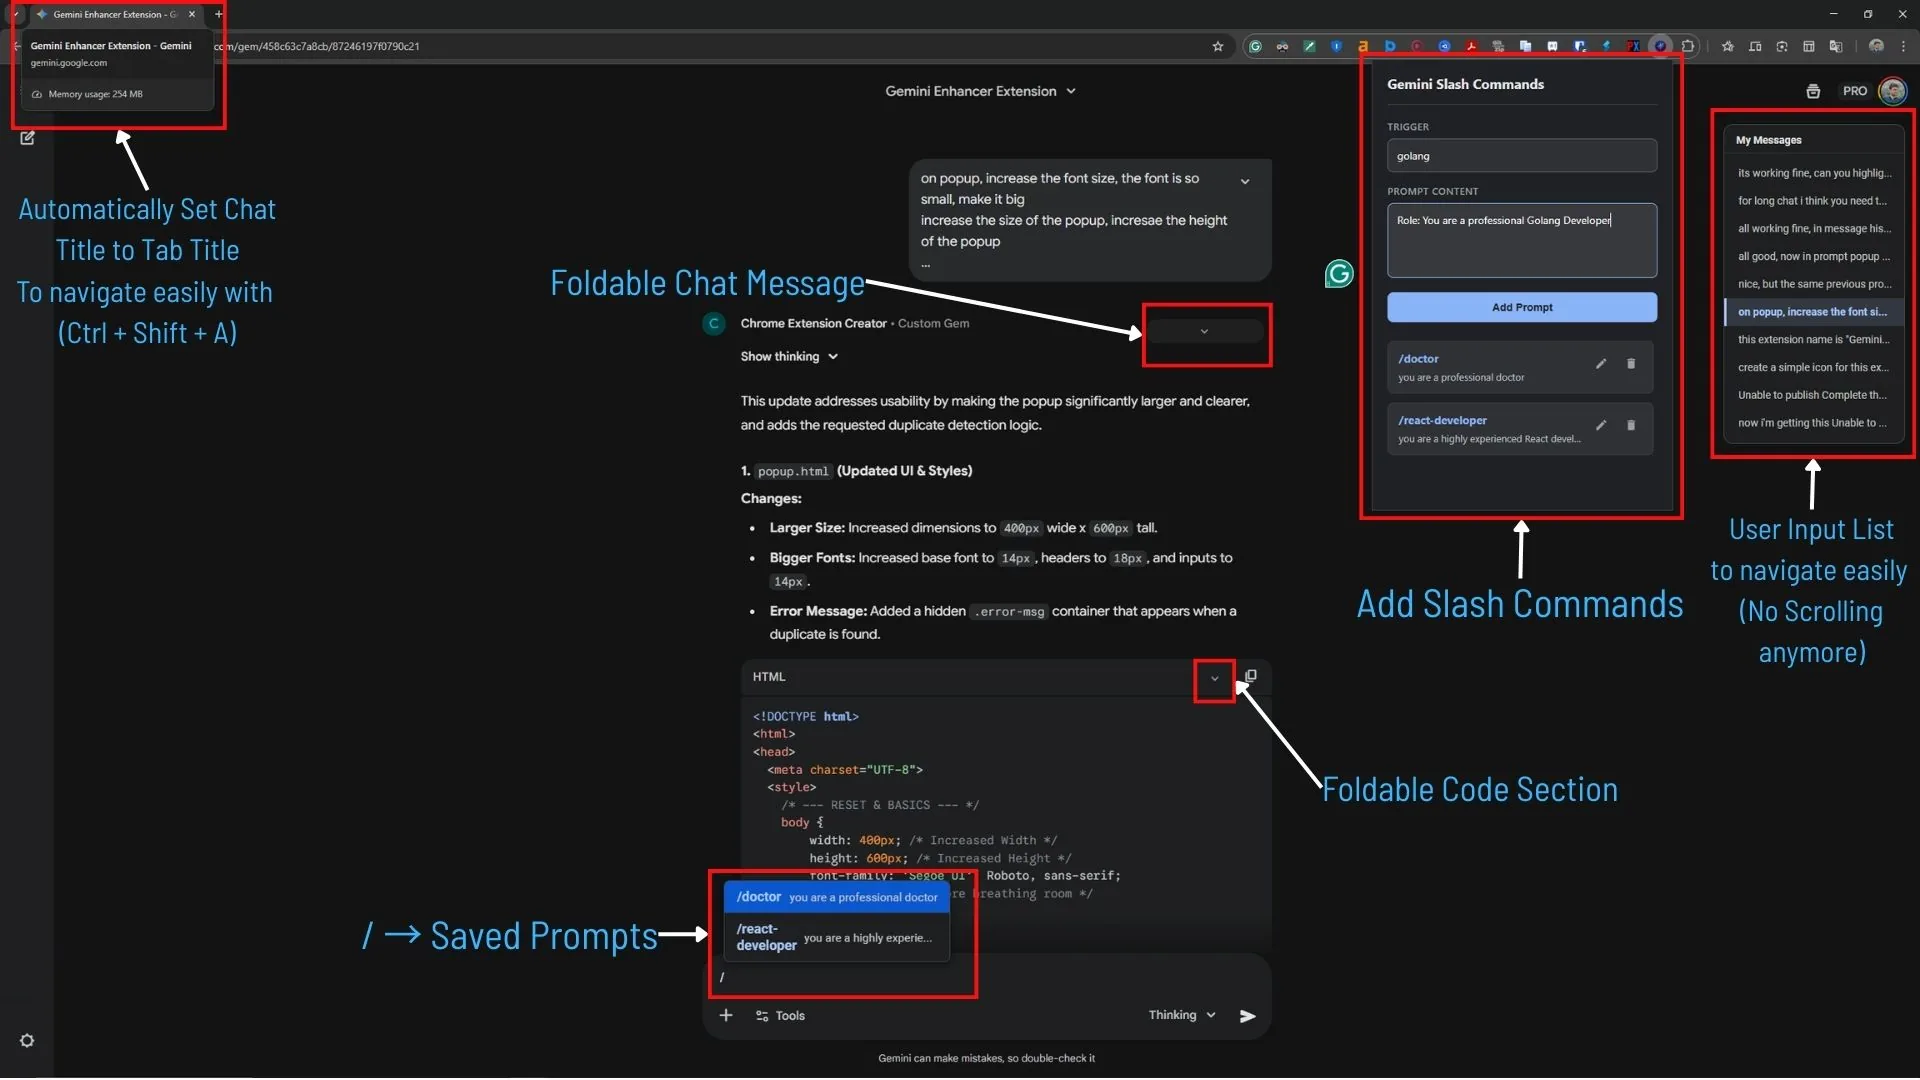Copy the HTML code block contents
The height and width of the screenshot is (1080, 1920).
coord(1251,677)
